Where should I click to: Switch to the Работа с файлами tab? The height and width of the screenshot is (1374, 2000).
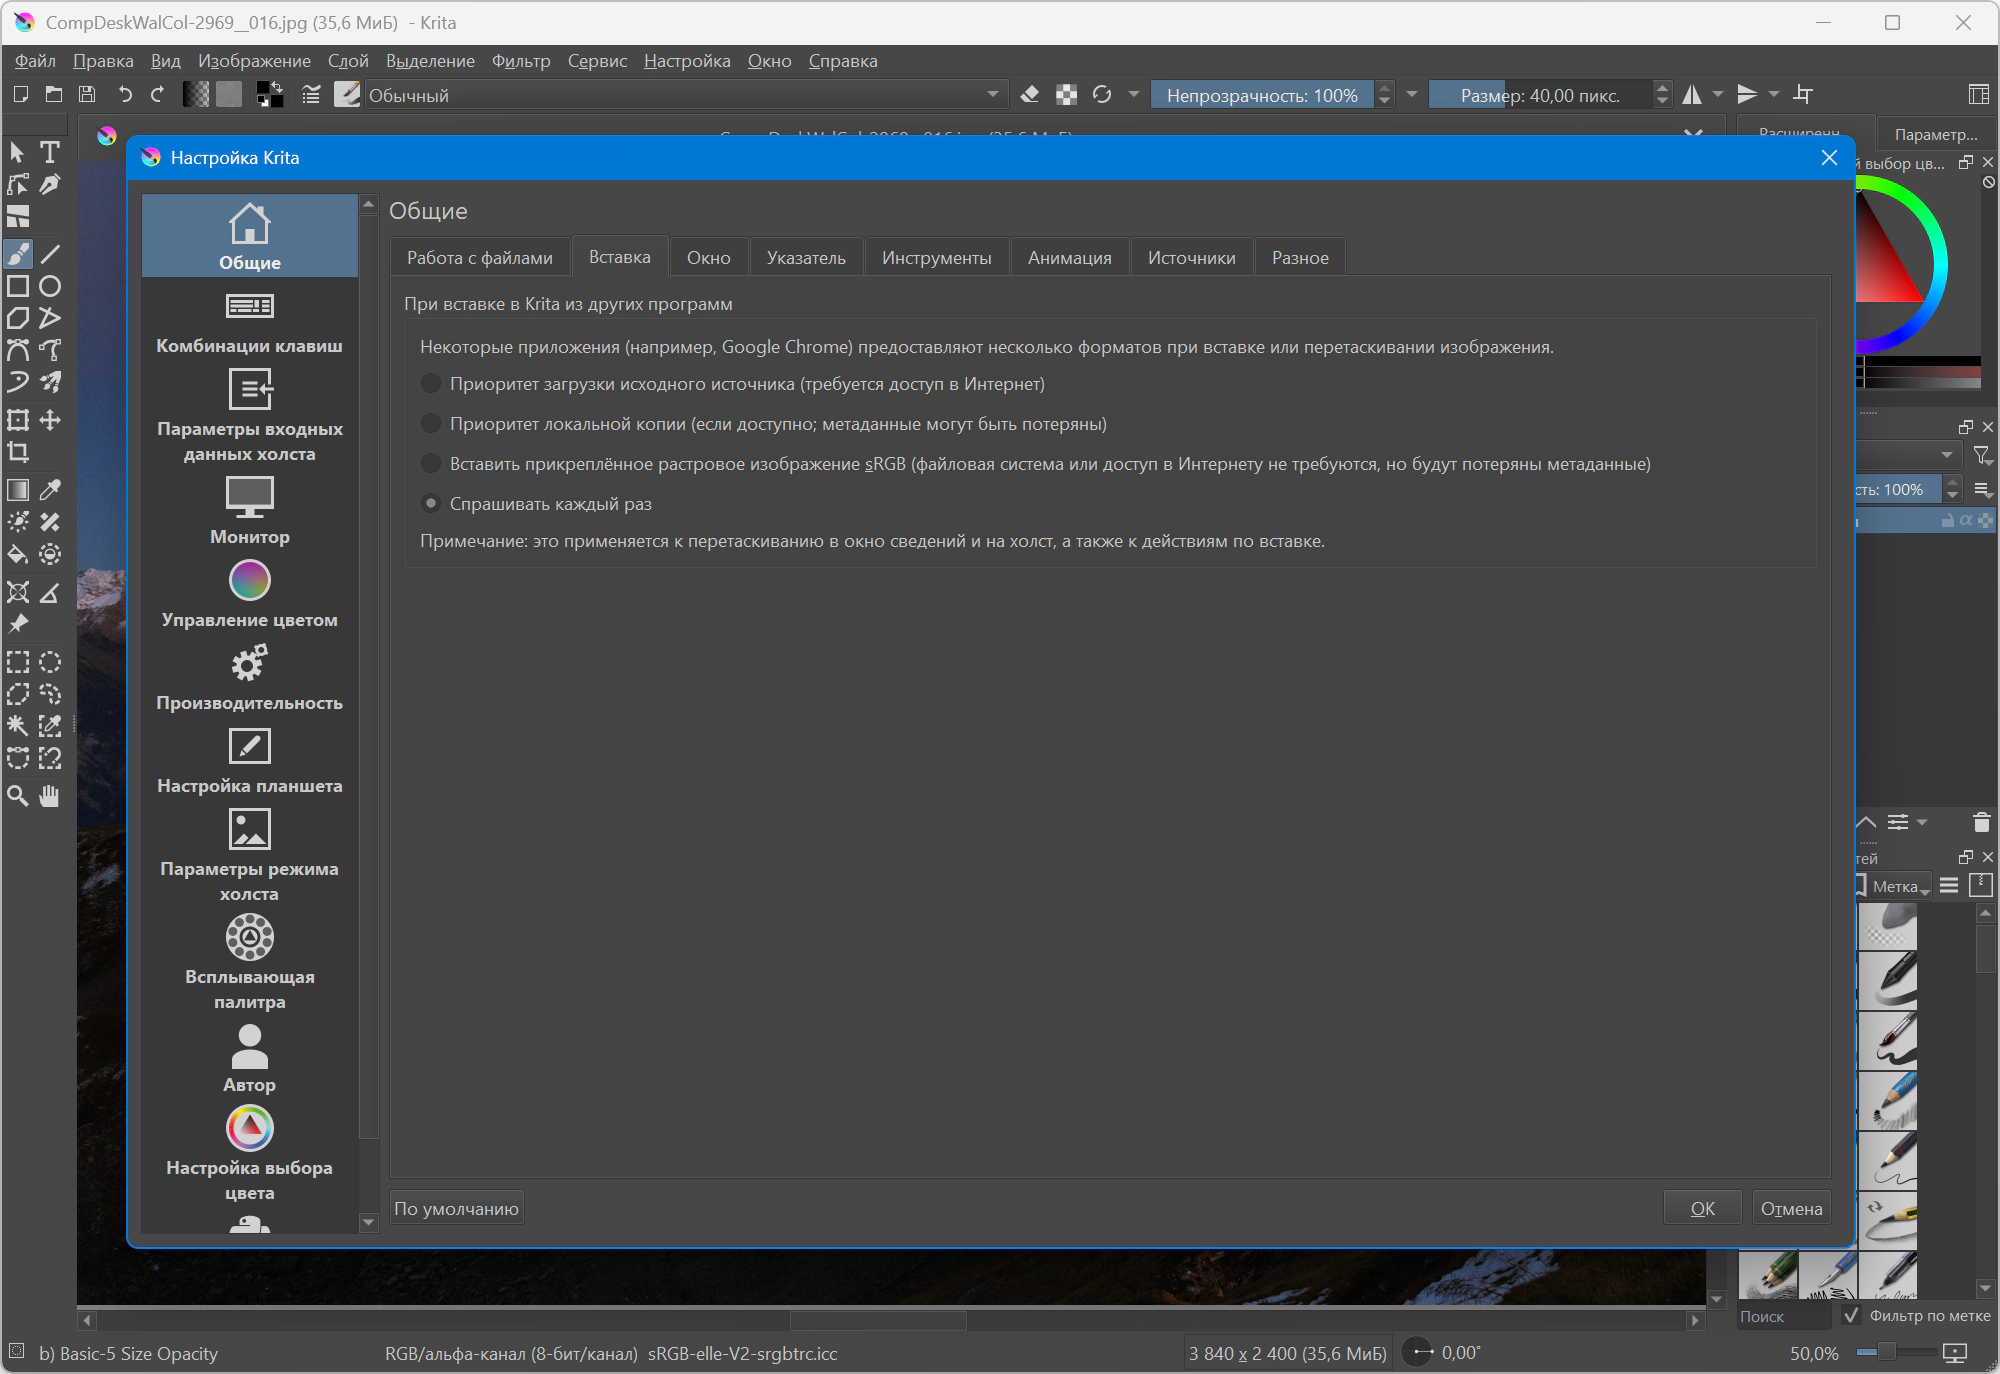480,258
